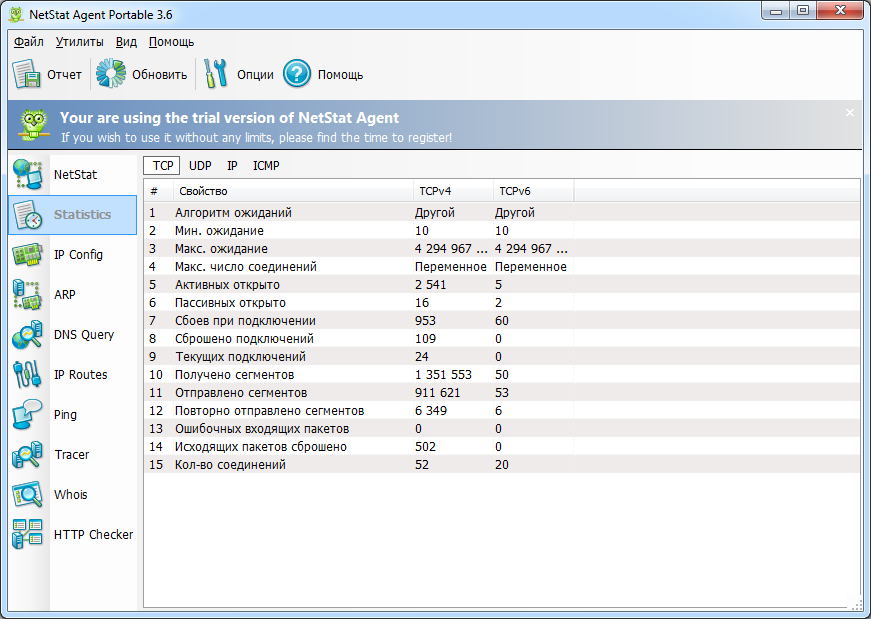Select the Statistics clock-sheet icon

[x=28, y=214]
